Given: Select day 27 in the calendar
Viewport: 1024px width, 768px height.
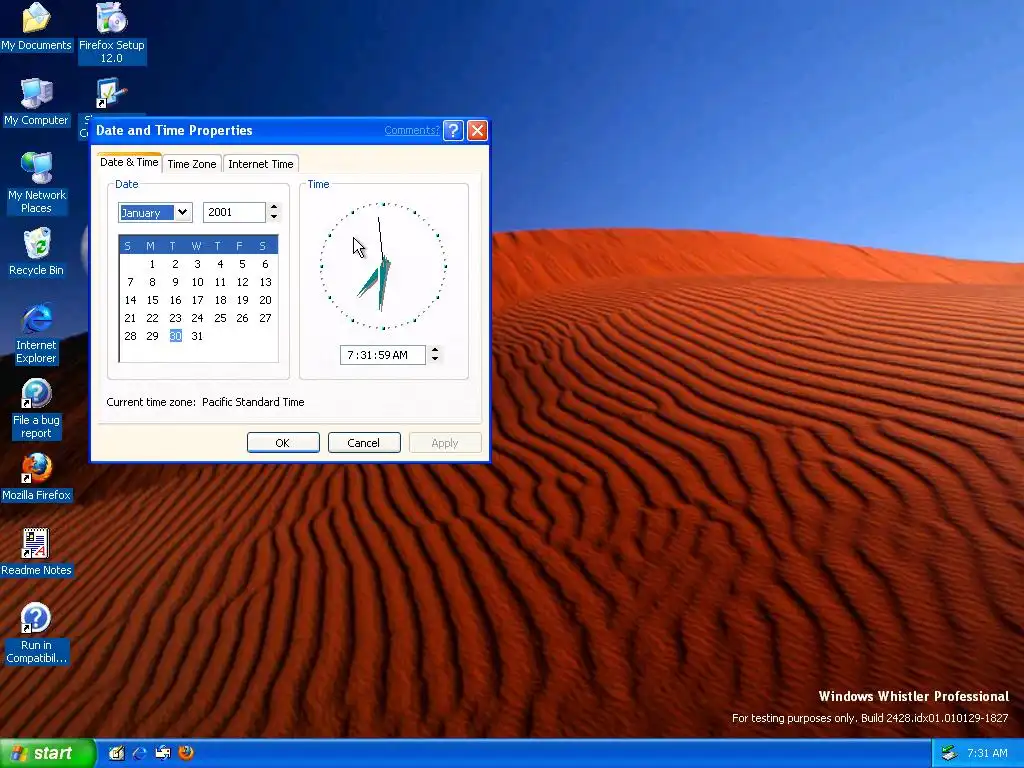Looking at the screenshot, I should pos(265,318).
